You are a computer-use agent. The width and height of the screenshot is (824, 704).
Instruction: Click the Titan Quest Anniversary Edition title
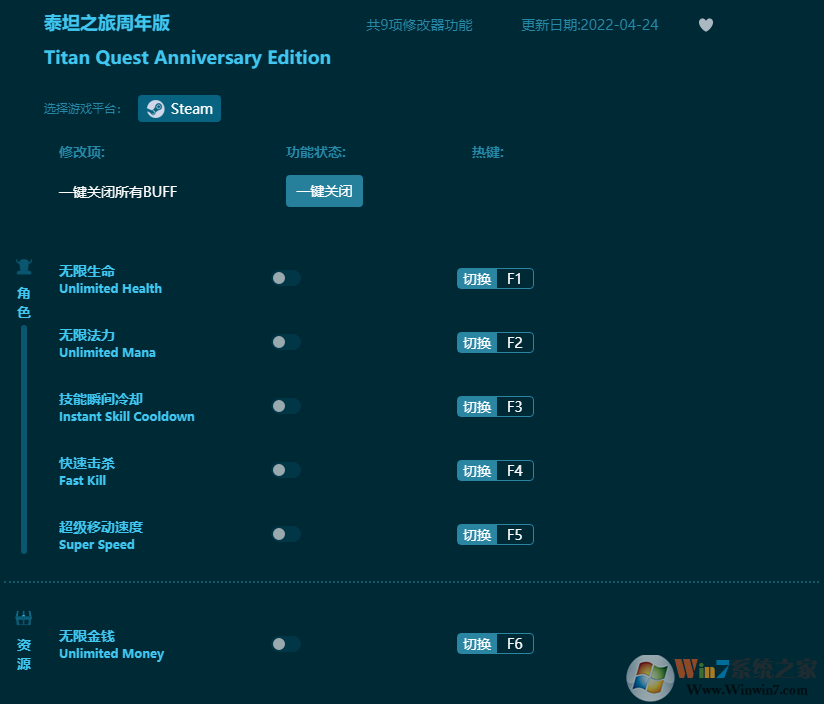(187, 58)
